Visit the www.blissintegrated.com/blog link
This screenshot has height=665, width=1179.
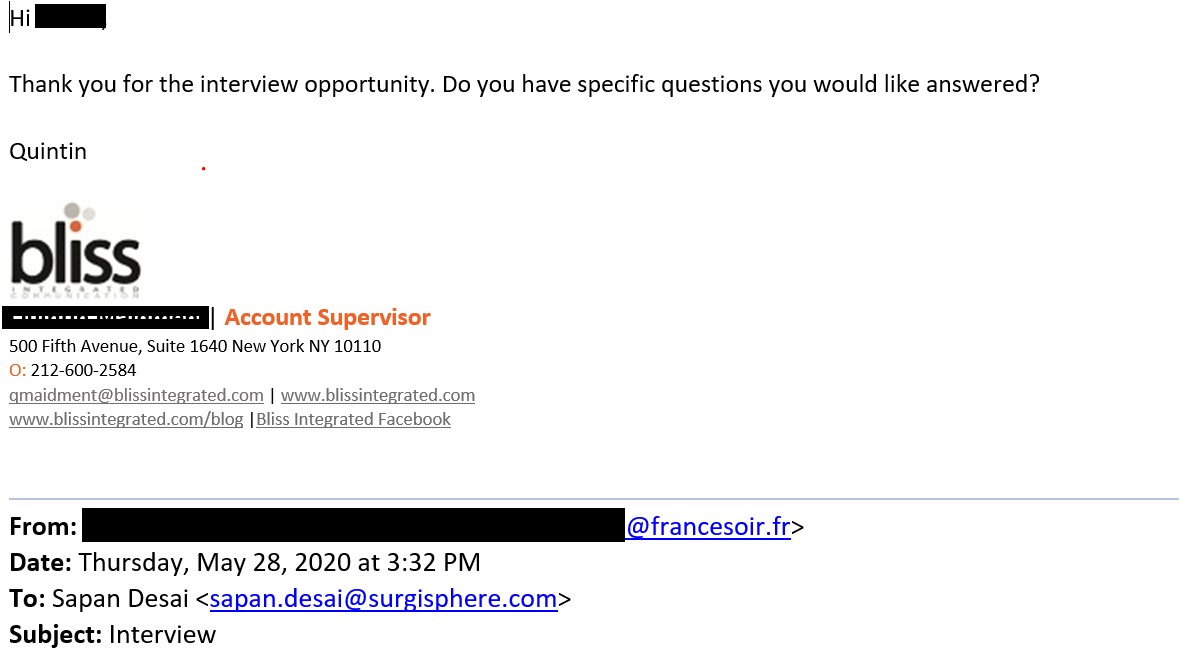tap(126, 419)
